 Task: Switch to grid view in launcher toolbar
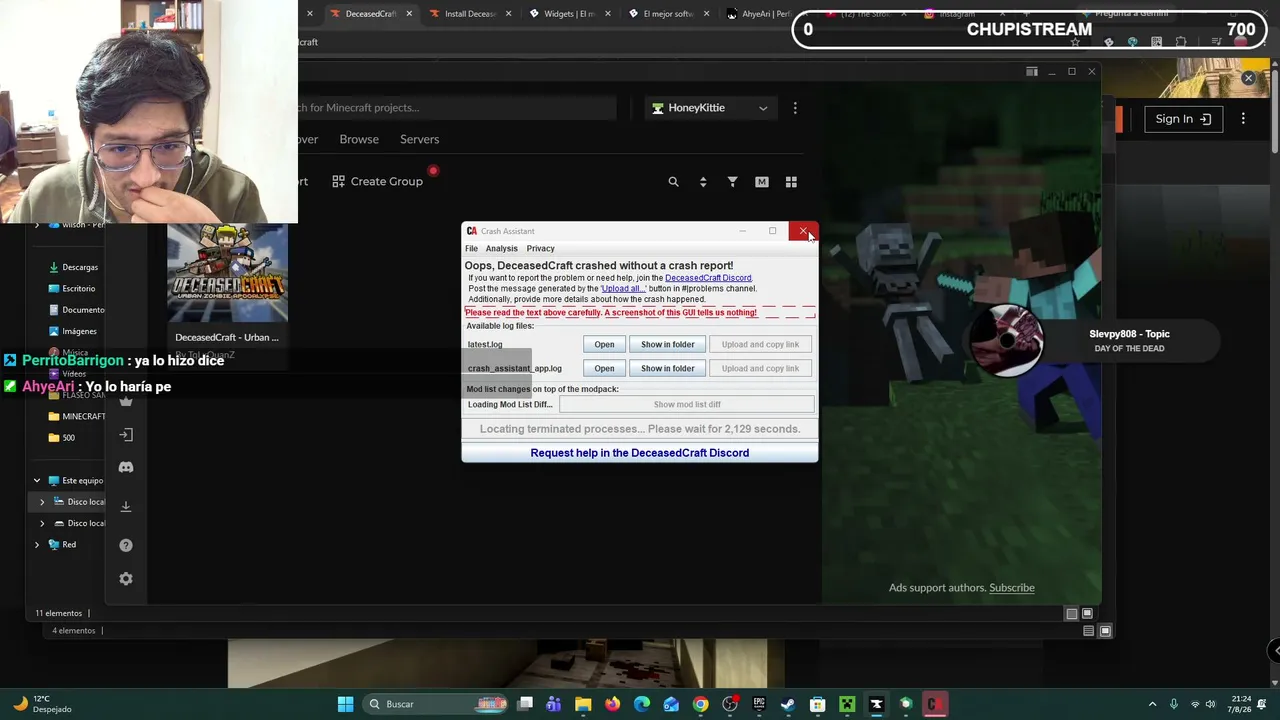[x=791, y=182]
